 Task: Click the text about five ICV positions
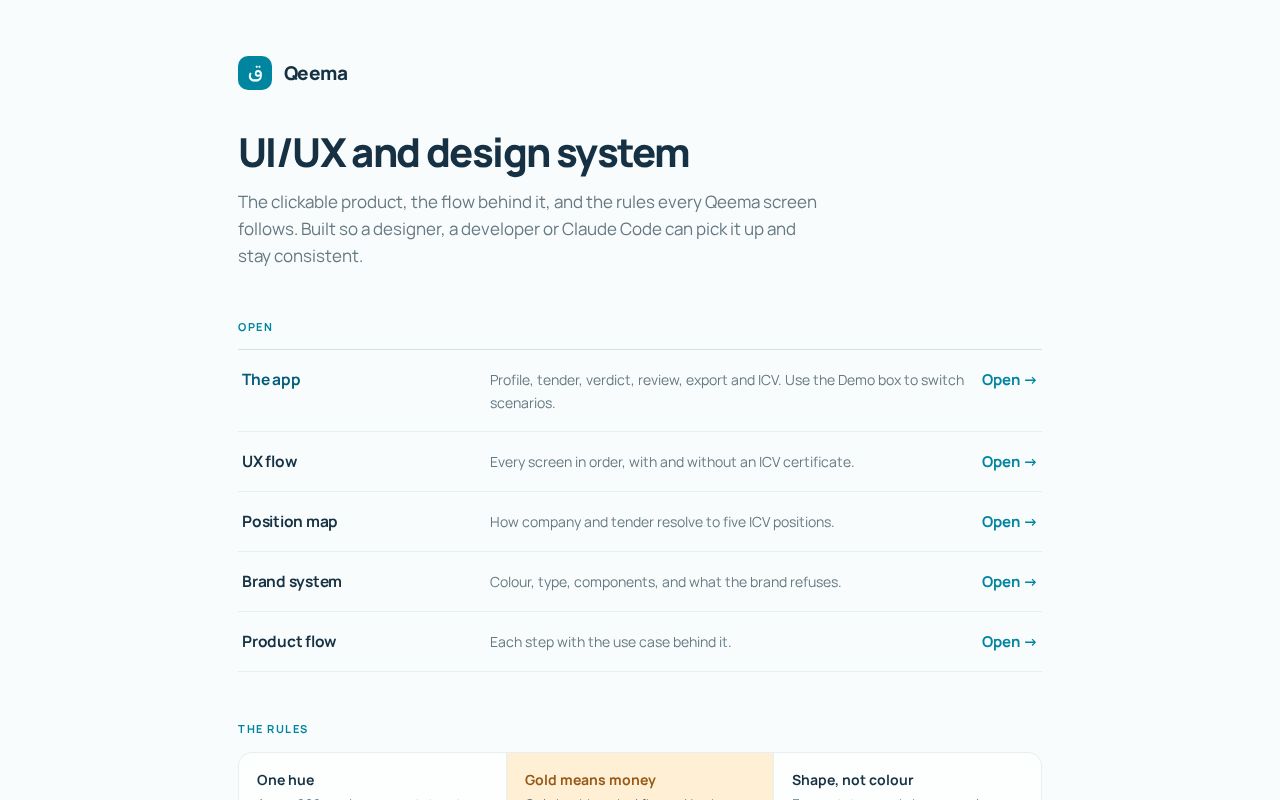pyautogui.click(x=662, y=522)
